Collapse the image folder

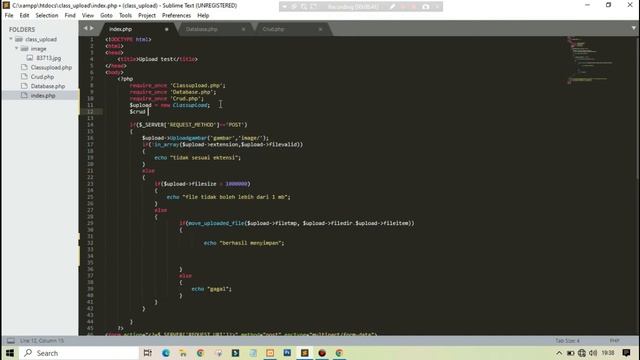coord(17,49)
